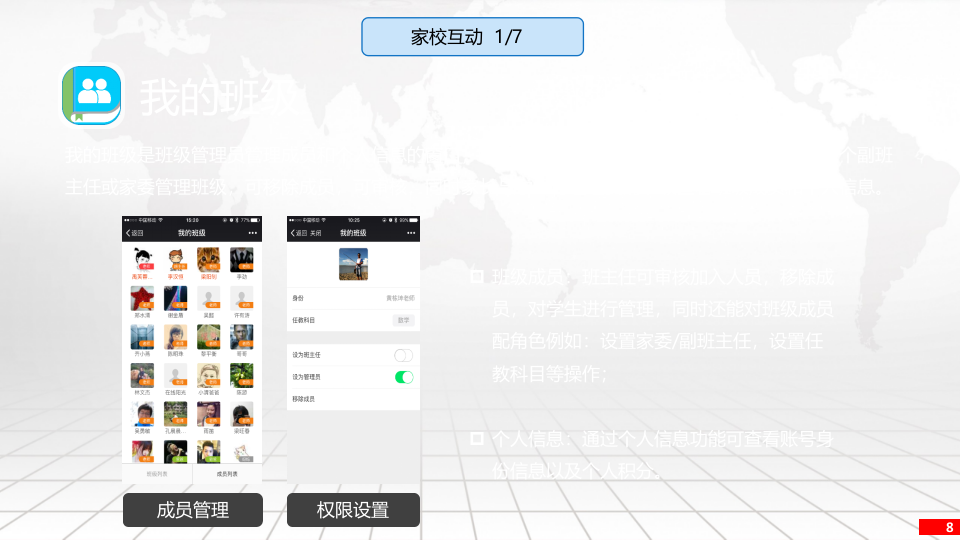This screenshot has height=540, width=960.
Task: Click the 家校互动 1/7 title box
Action: click(x=472, y=37)
